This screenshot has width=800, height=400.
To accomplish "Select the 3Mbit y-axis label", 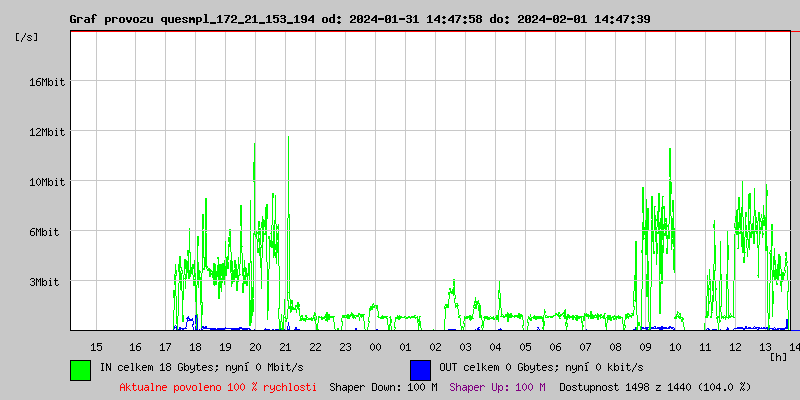I will (46, 282).
